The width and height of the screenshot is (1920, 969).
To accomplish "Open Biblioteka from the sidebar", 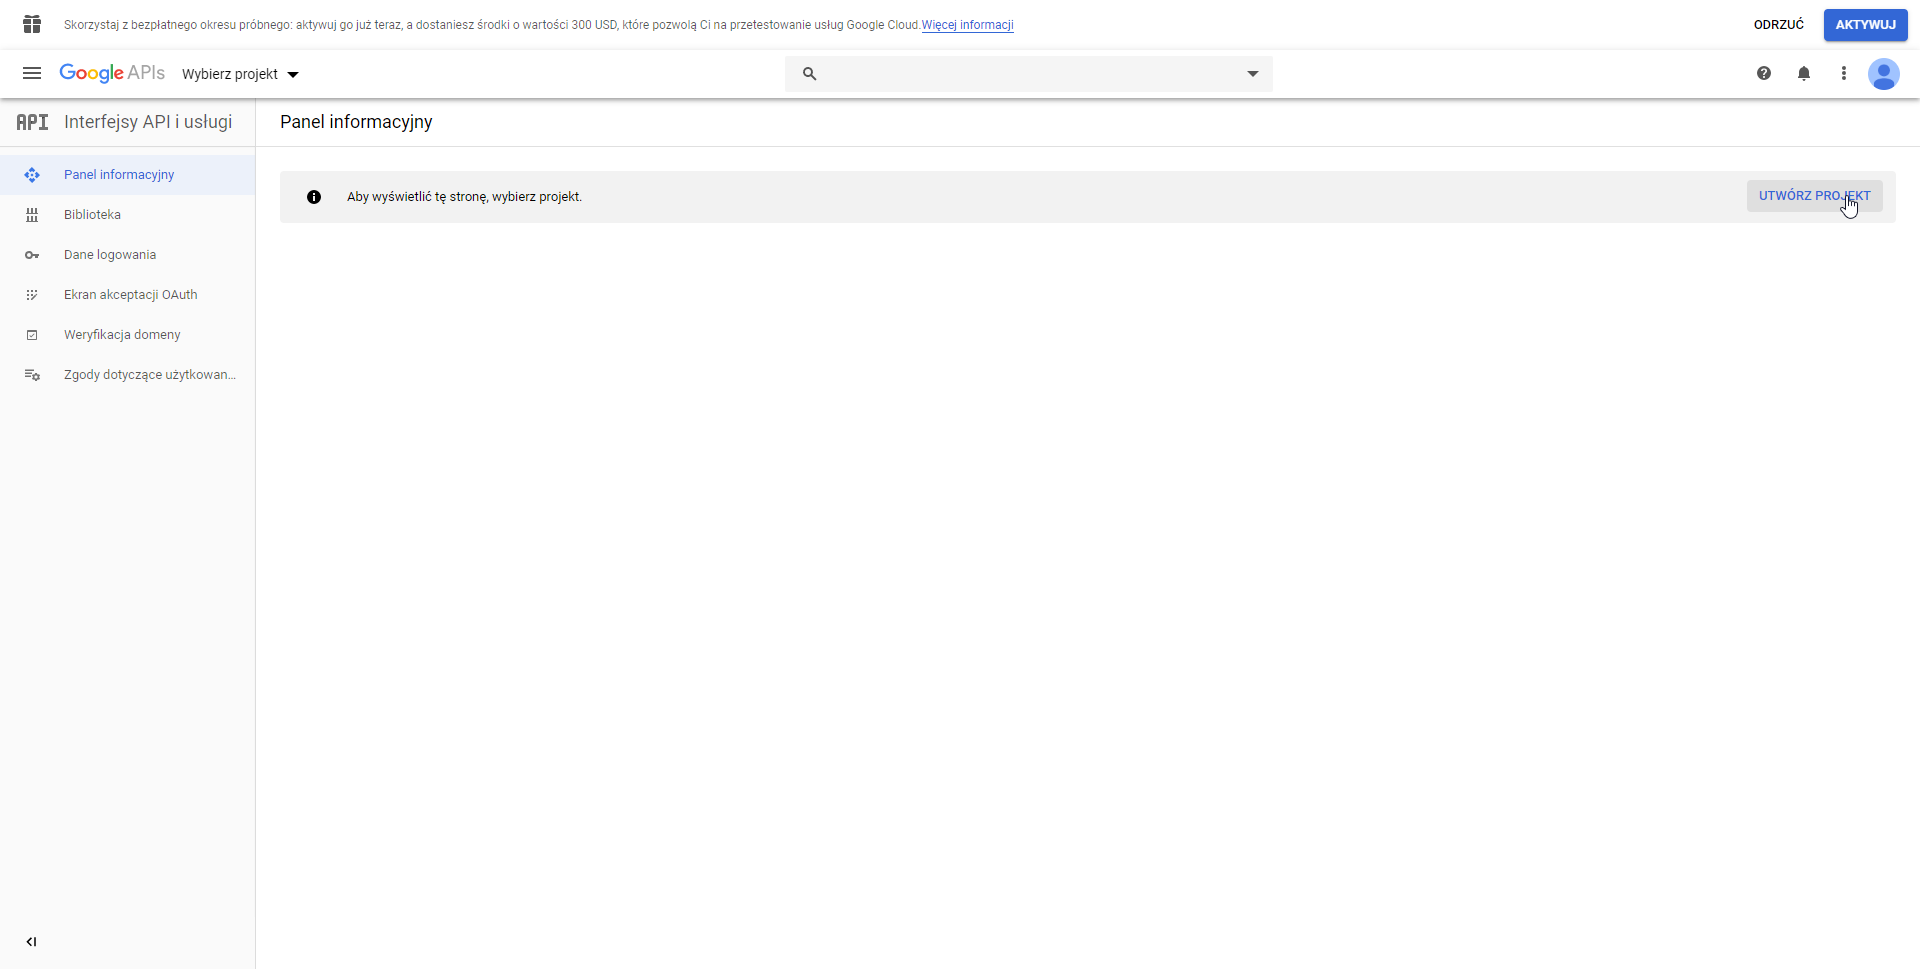I will 92,215.
